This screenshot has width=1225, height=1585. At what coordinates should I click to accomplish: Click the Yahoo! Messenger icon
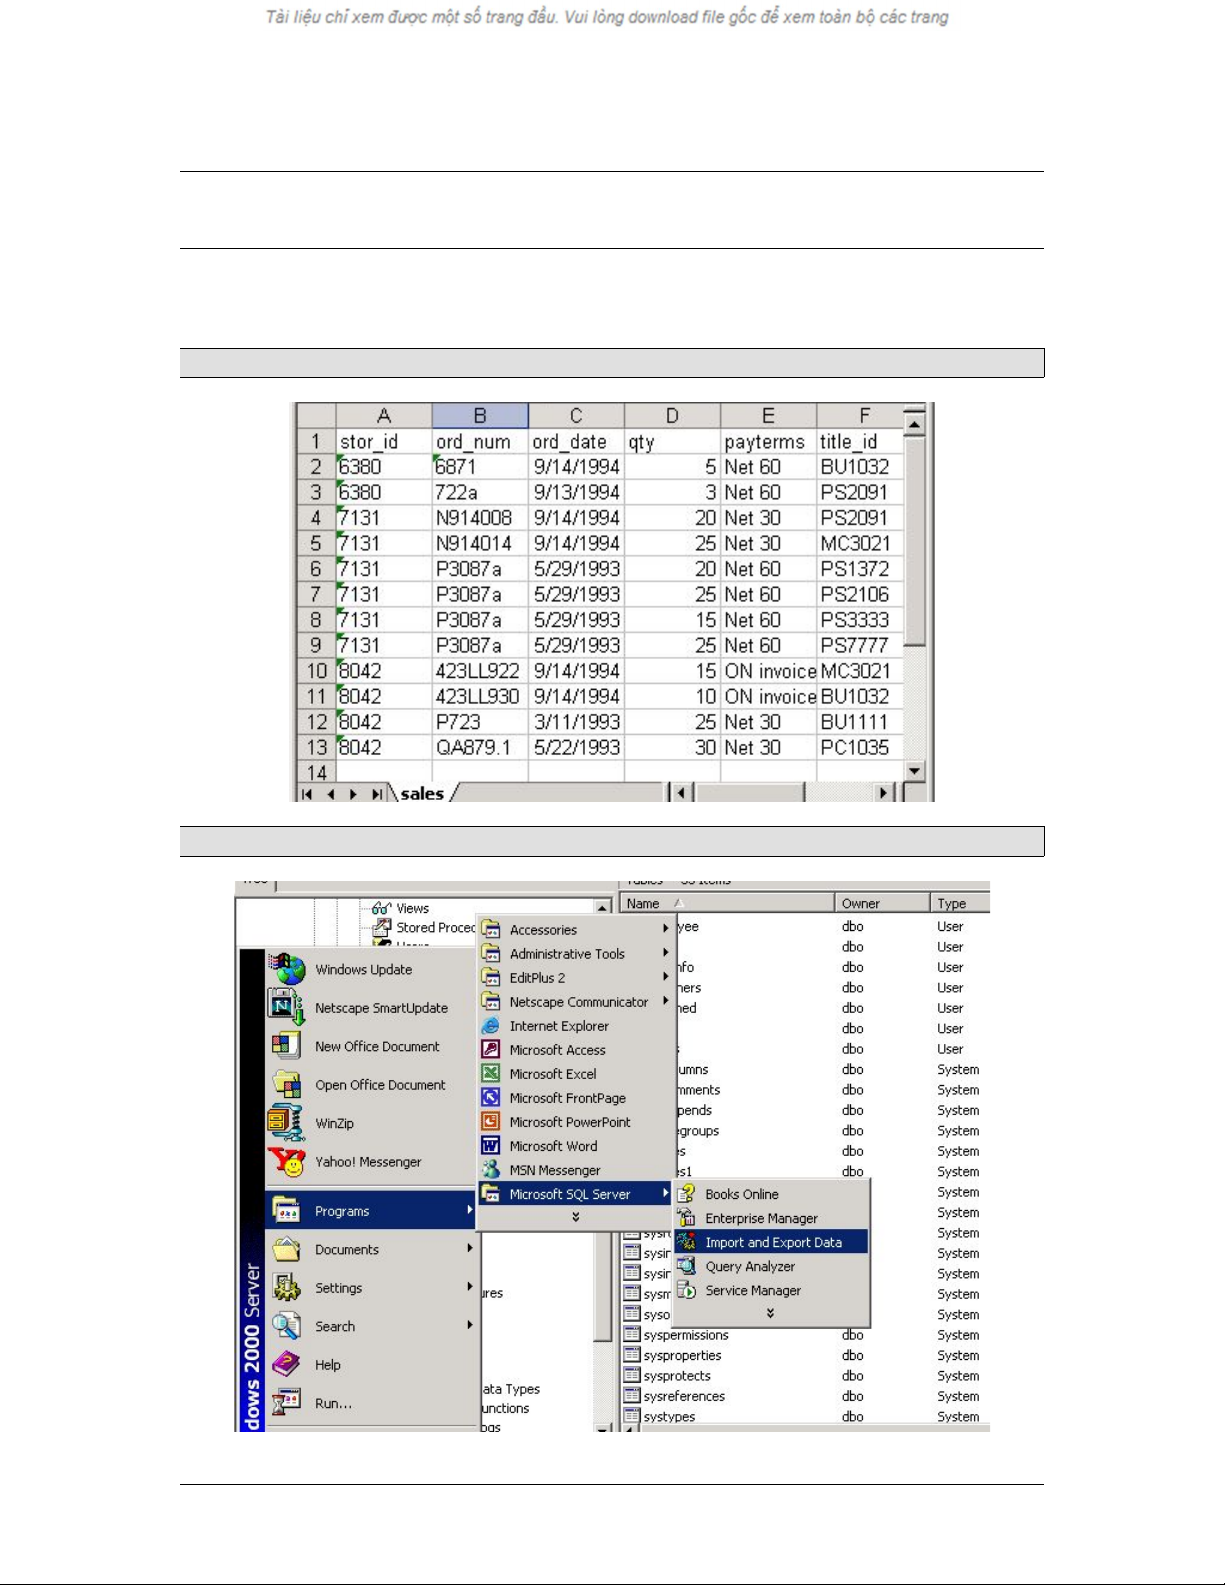click(286, 1162)
